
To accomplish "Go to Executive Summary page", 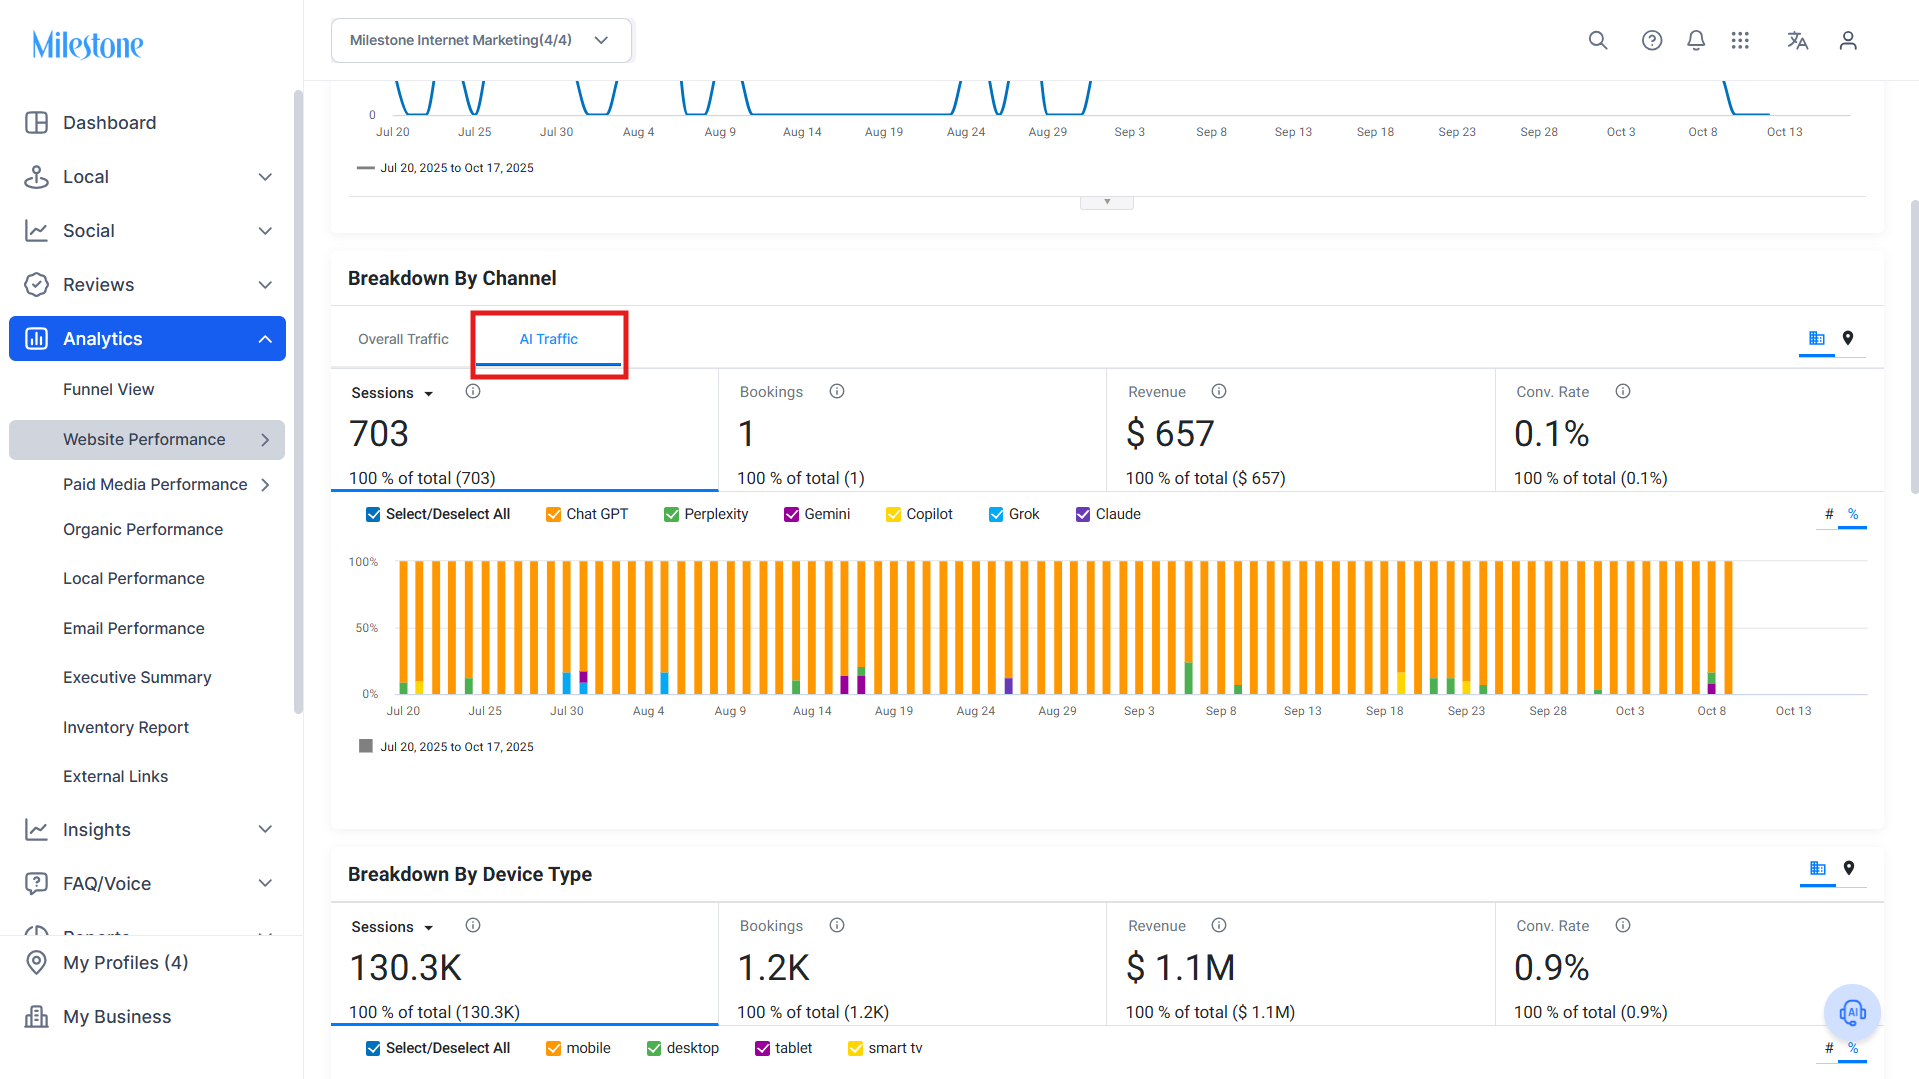I will tap(137, 677).
